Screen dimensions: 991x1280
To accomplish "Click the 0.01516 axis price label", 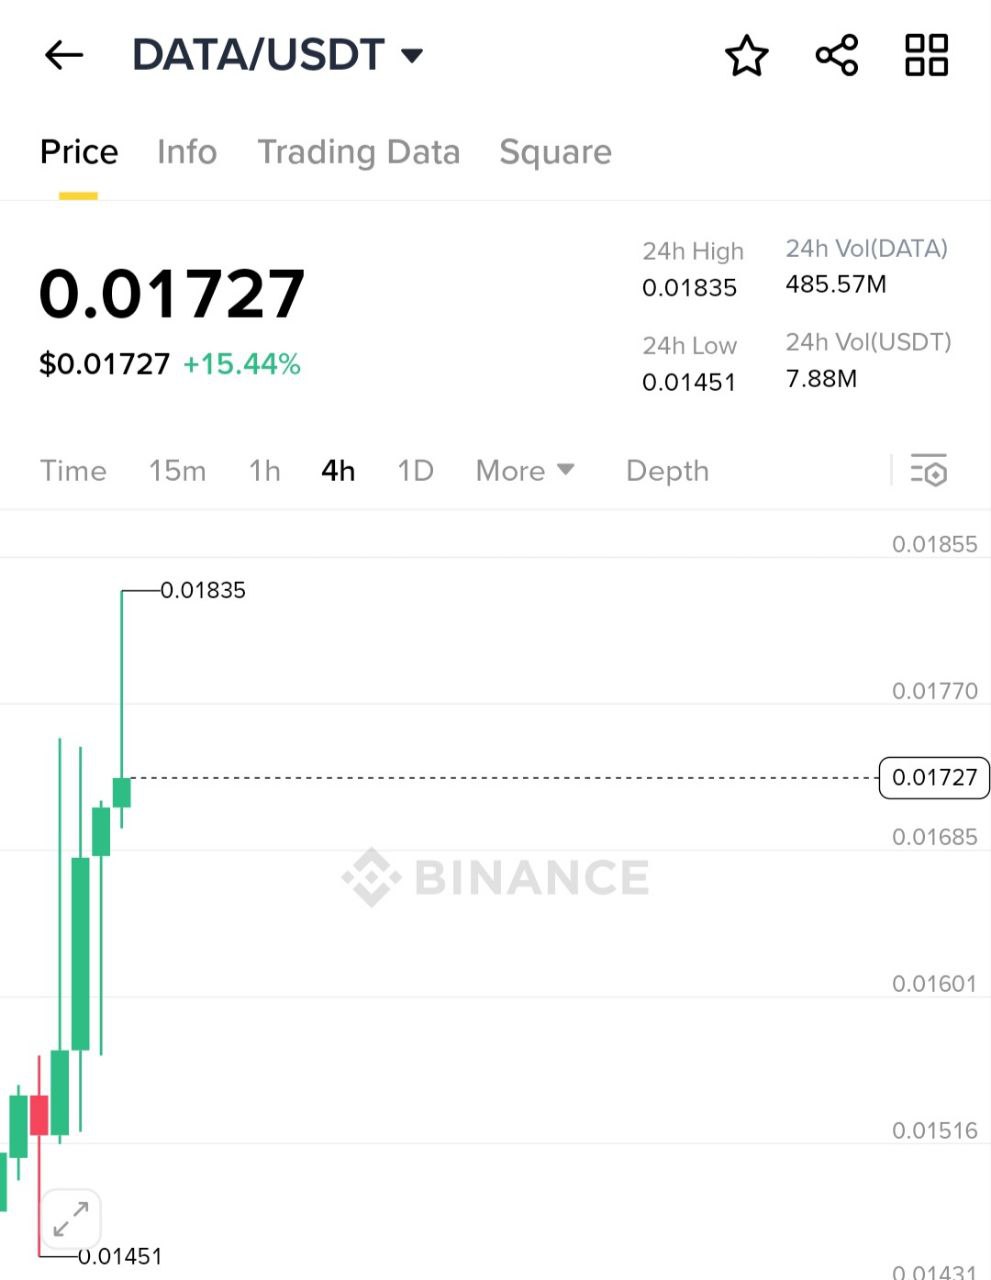I will pyautogui.click(x=934, y=1130).
